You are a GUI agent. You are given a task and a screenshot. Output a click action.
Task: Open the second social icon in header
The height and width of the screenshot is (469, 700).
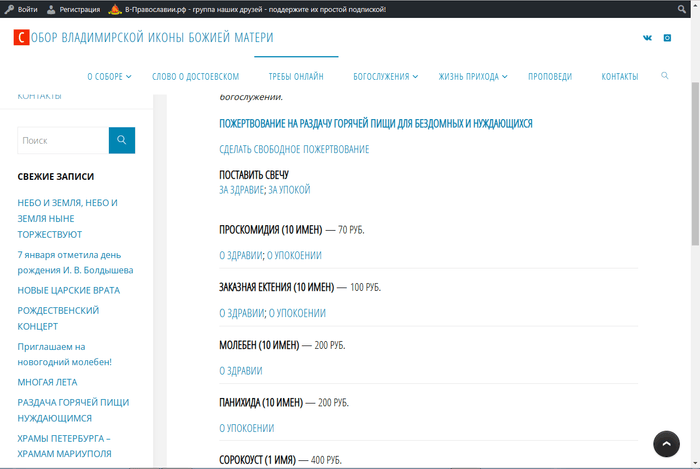tap(668, 38)
